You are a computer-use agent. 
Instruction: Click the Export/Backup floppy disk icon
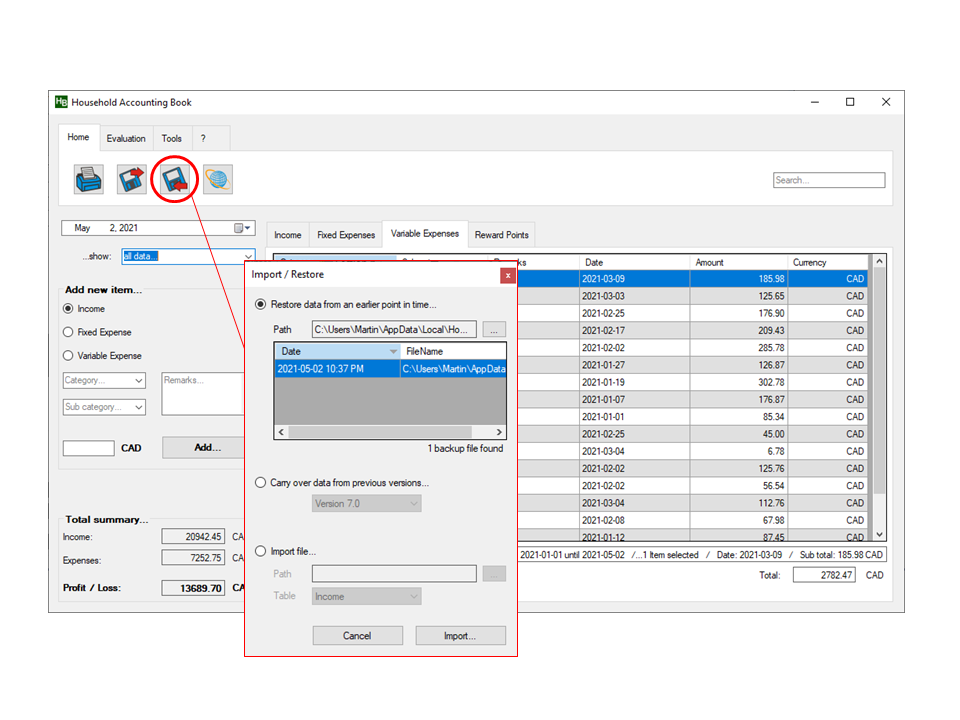click(132, 179)
